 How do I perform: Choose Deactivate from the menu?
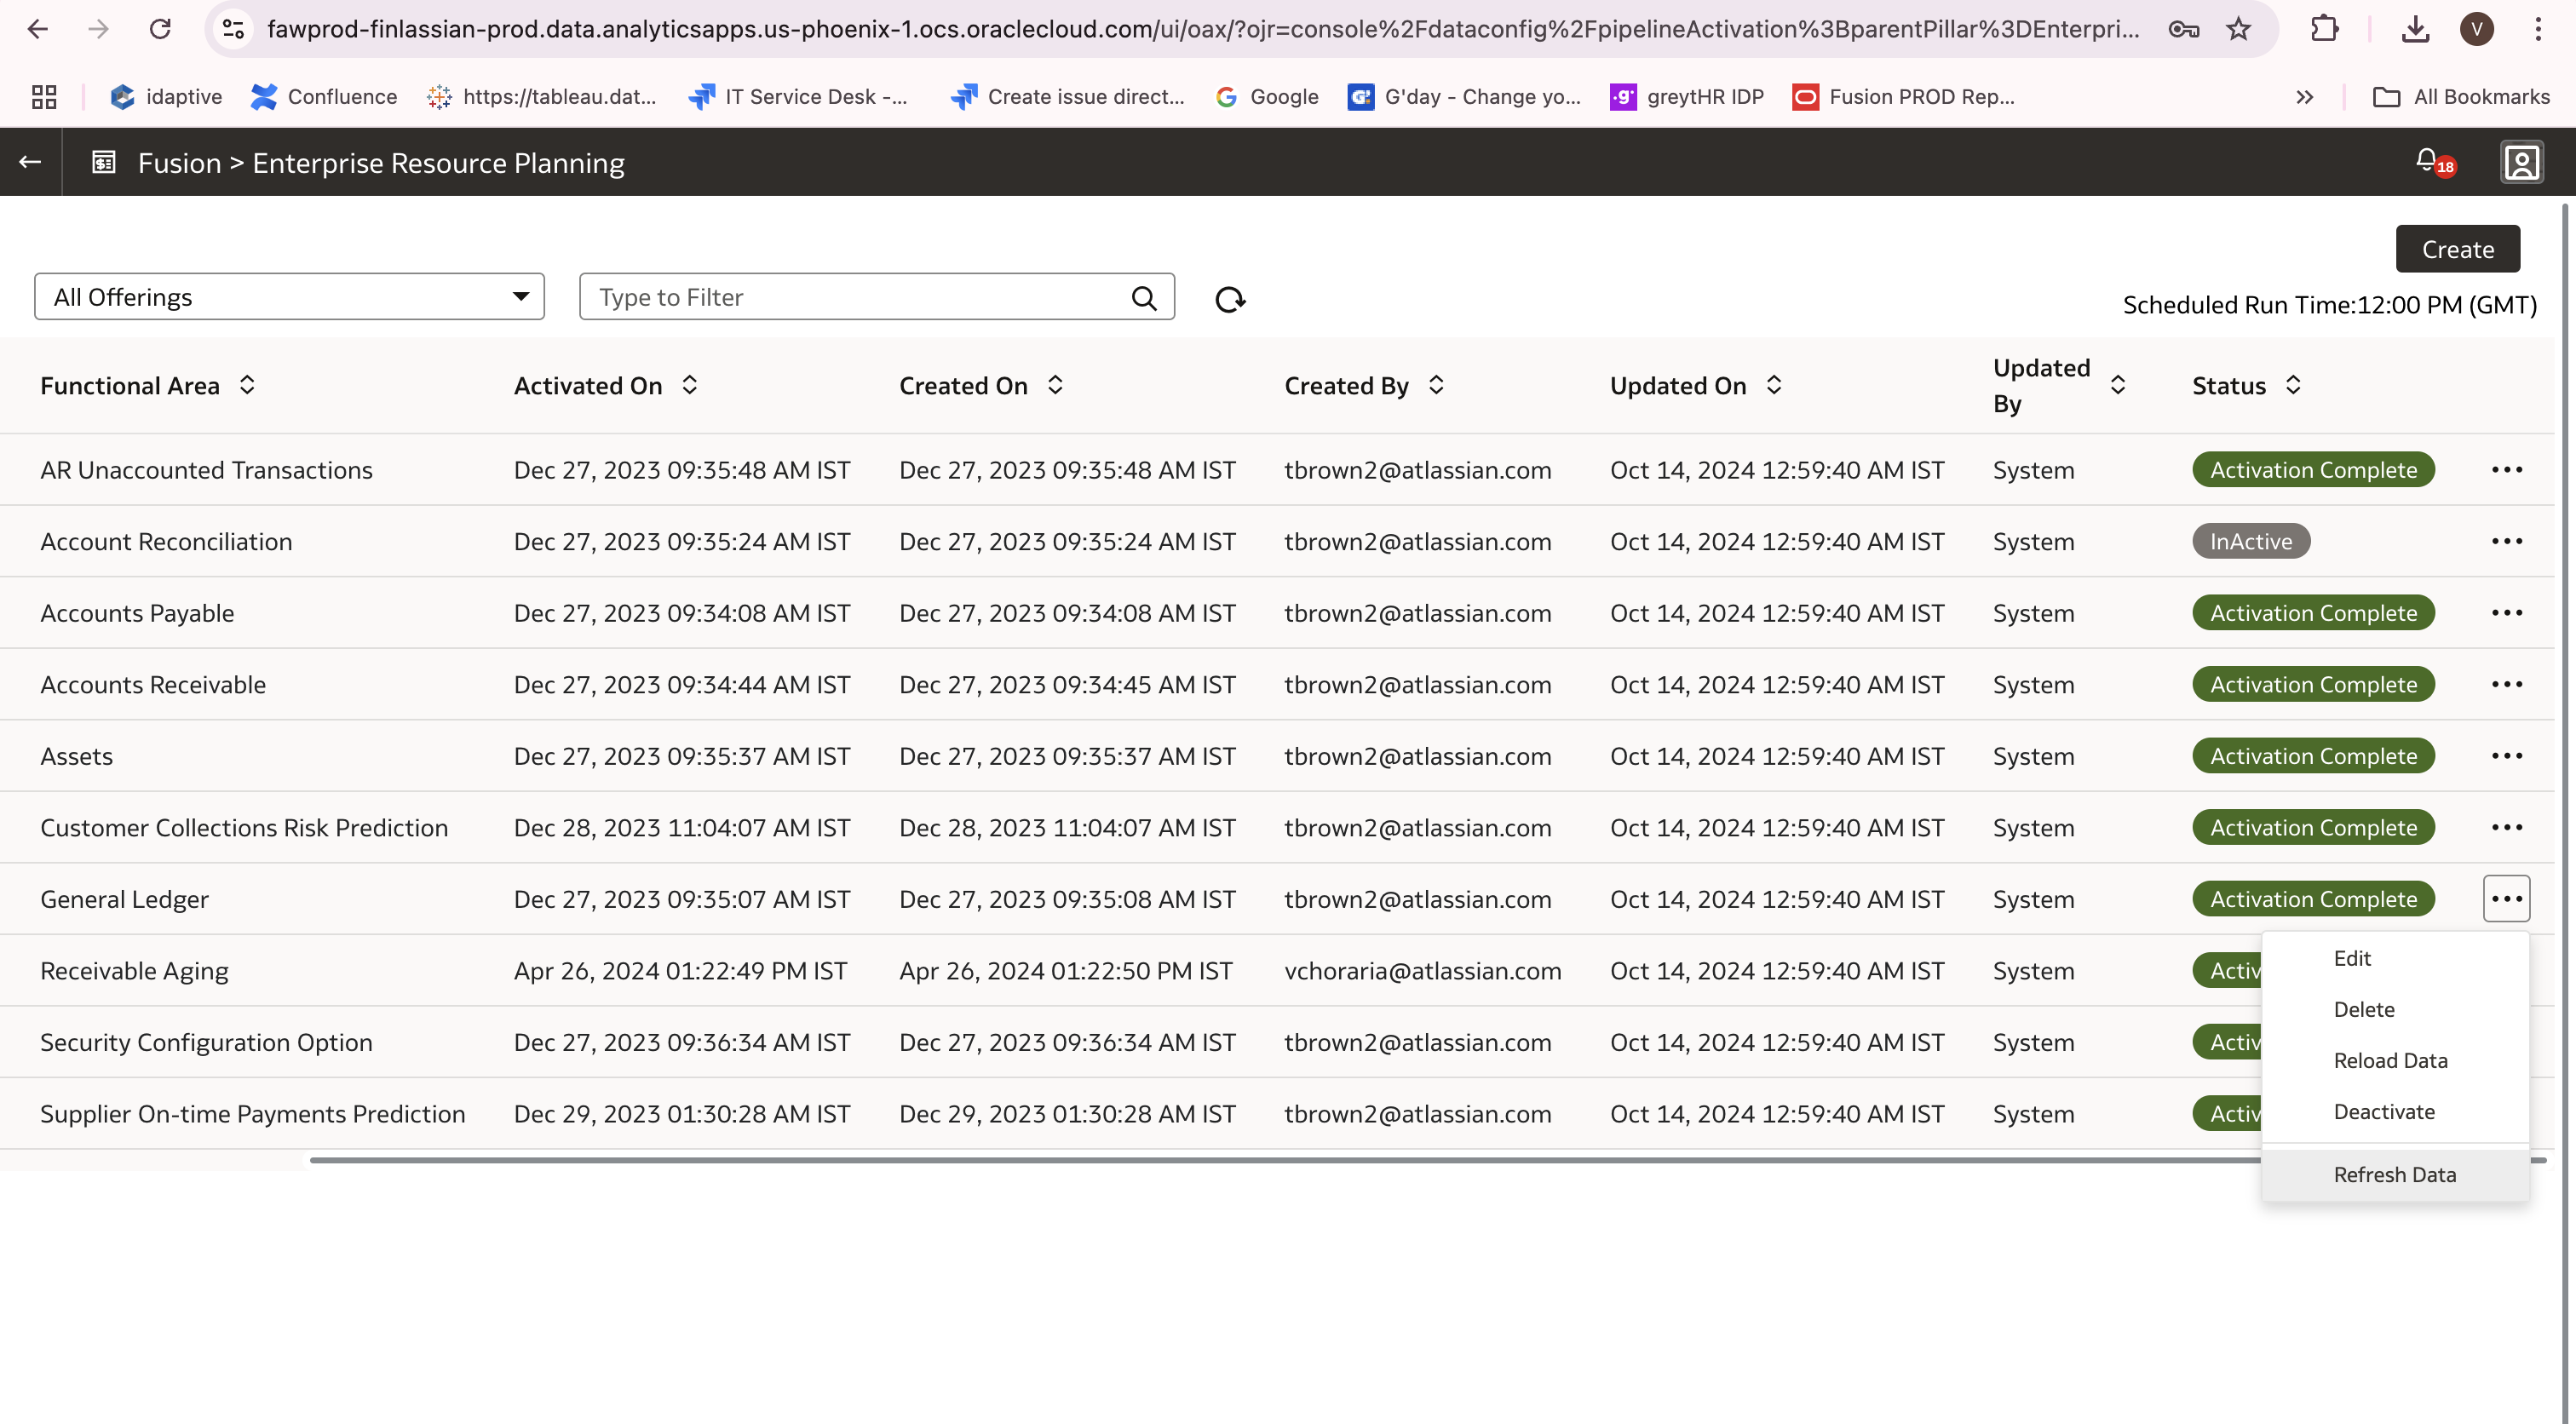point(2395,1112)
